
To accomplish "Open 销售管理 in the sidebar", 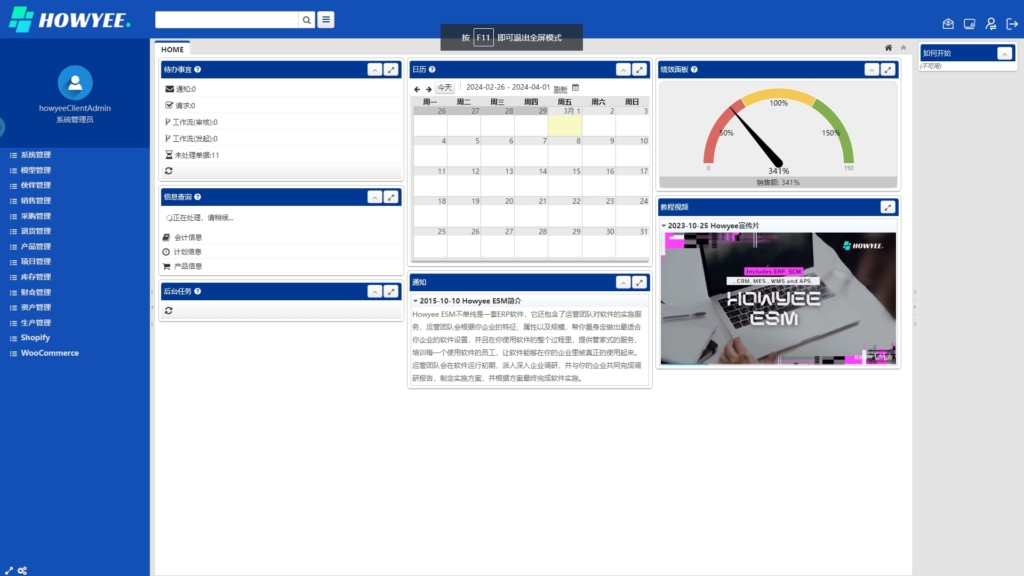I will (x=35, y=200).
